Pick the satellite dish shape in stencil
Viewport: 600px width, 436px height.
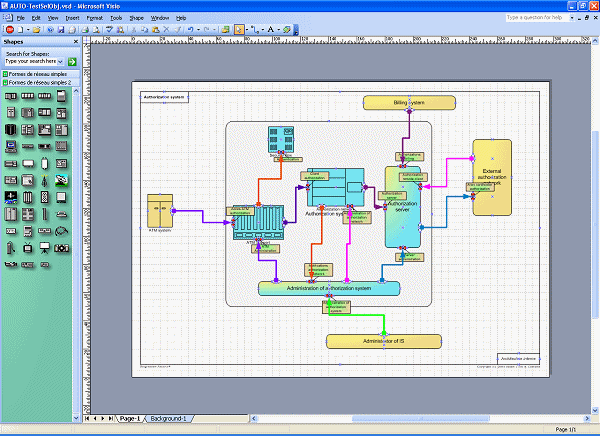point(61,180)
